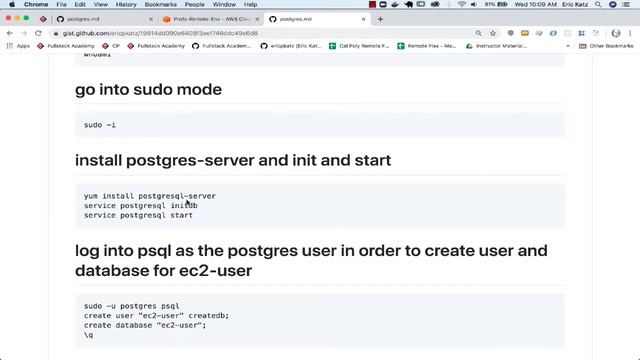This screenshot has height=360, width=640.
Task: Open the Remote Flex bookmark
Action: (427, 46)
